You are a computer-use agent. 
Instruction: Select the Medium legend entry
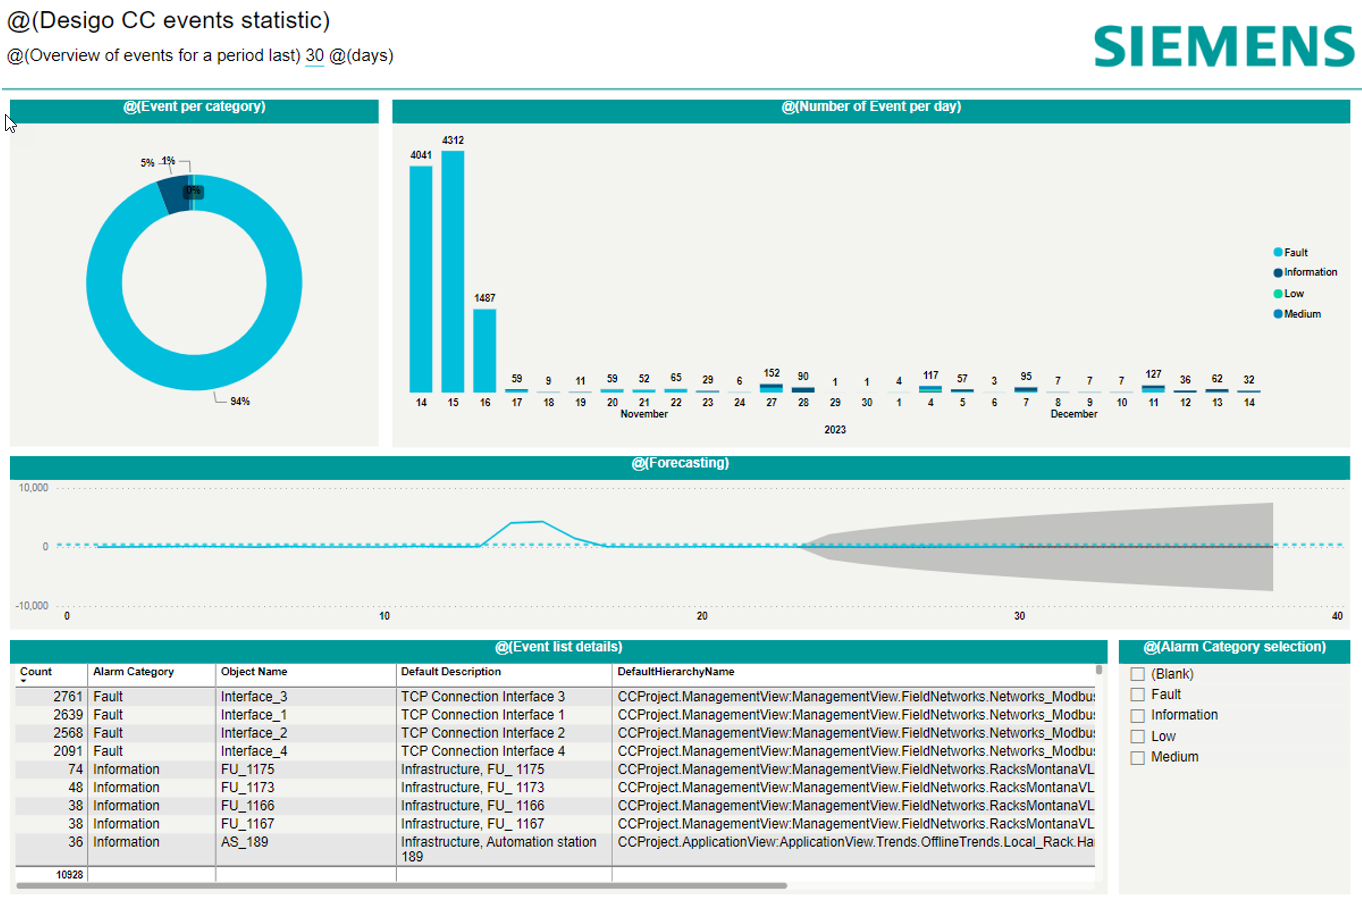pyautogui.click(x=1302, y=314)
